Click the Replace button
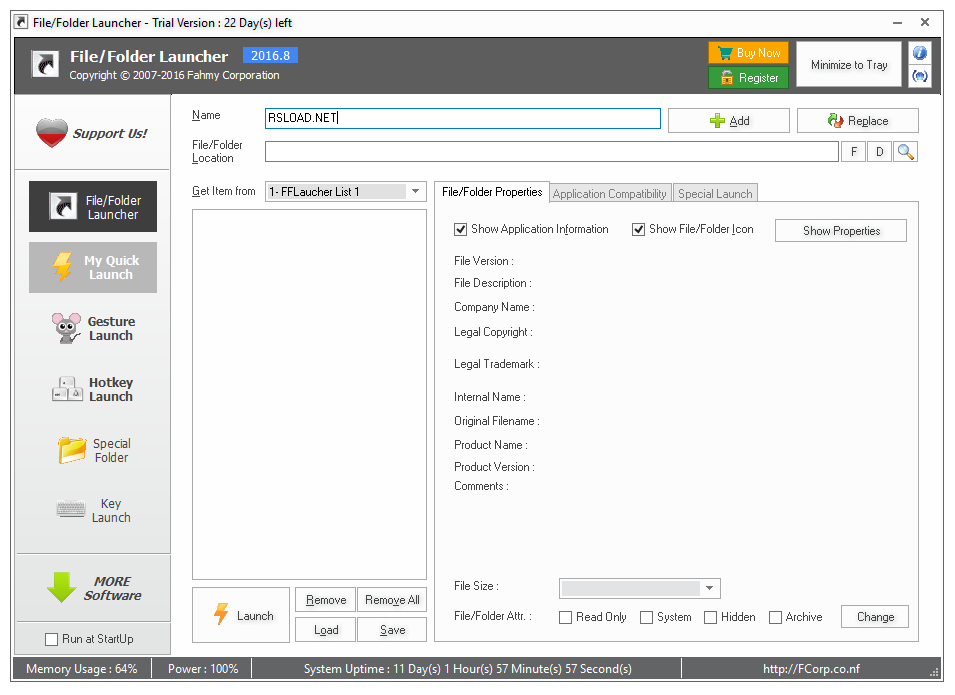 [858, 121]
